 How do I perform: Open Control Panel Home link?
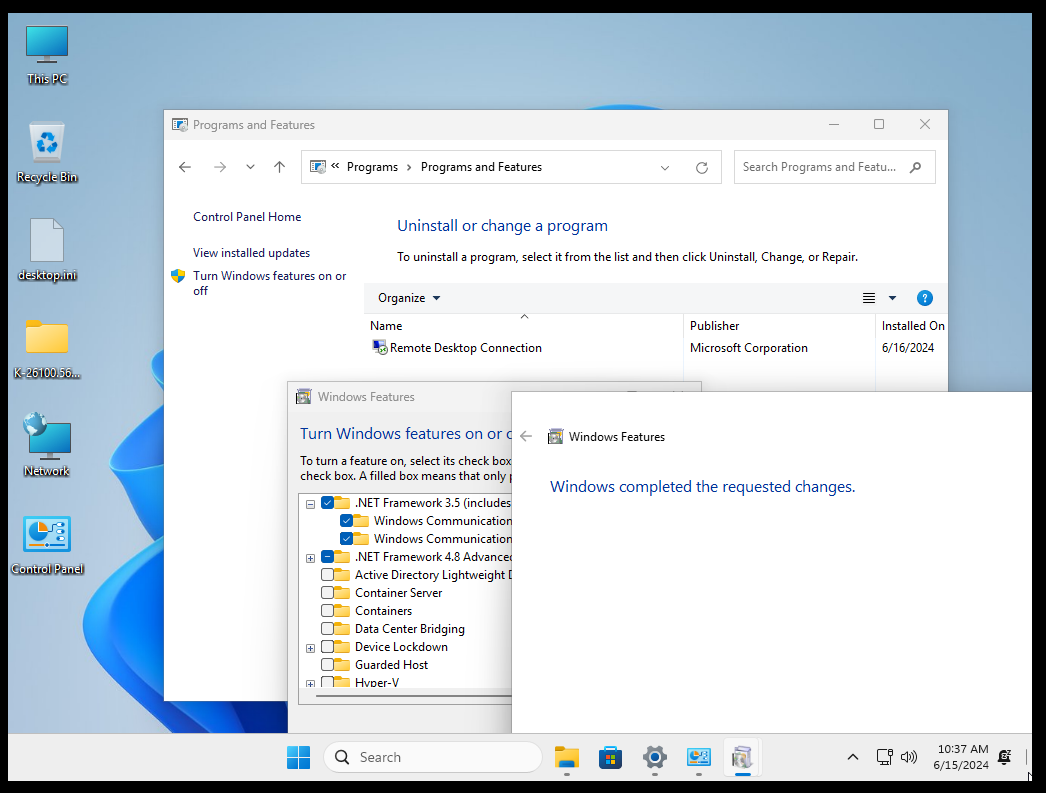click(x=247, y=217)
